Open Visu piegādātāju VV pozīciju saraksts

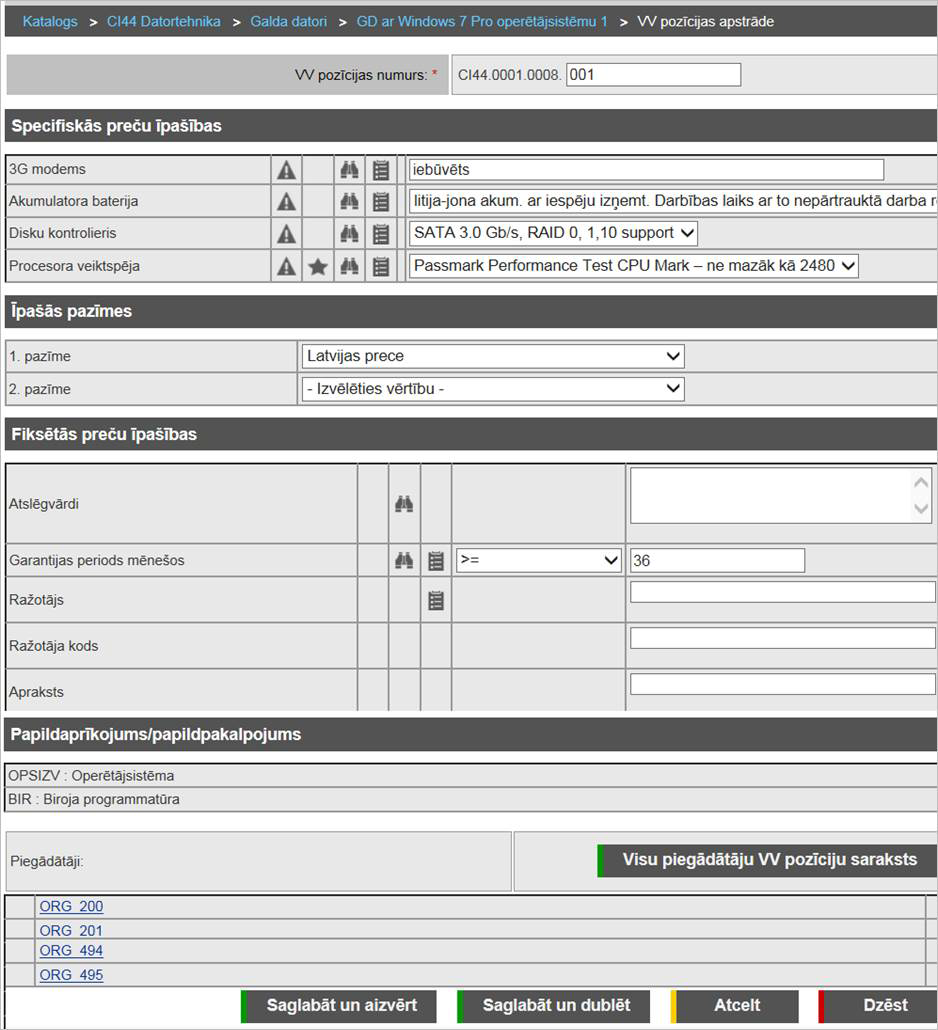767,860
